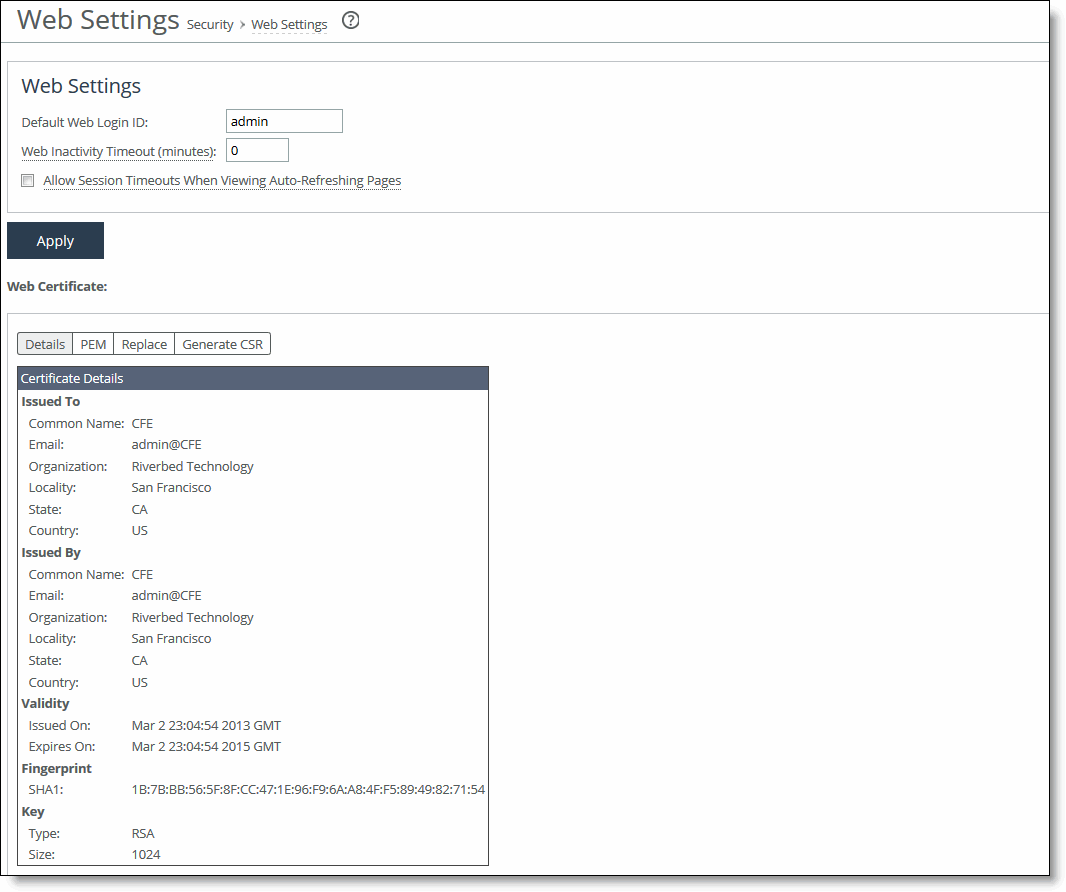Viewport: 1066px width, 892px height.
Task: Switch to the PEM tab
Action: (92, 343)
